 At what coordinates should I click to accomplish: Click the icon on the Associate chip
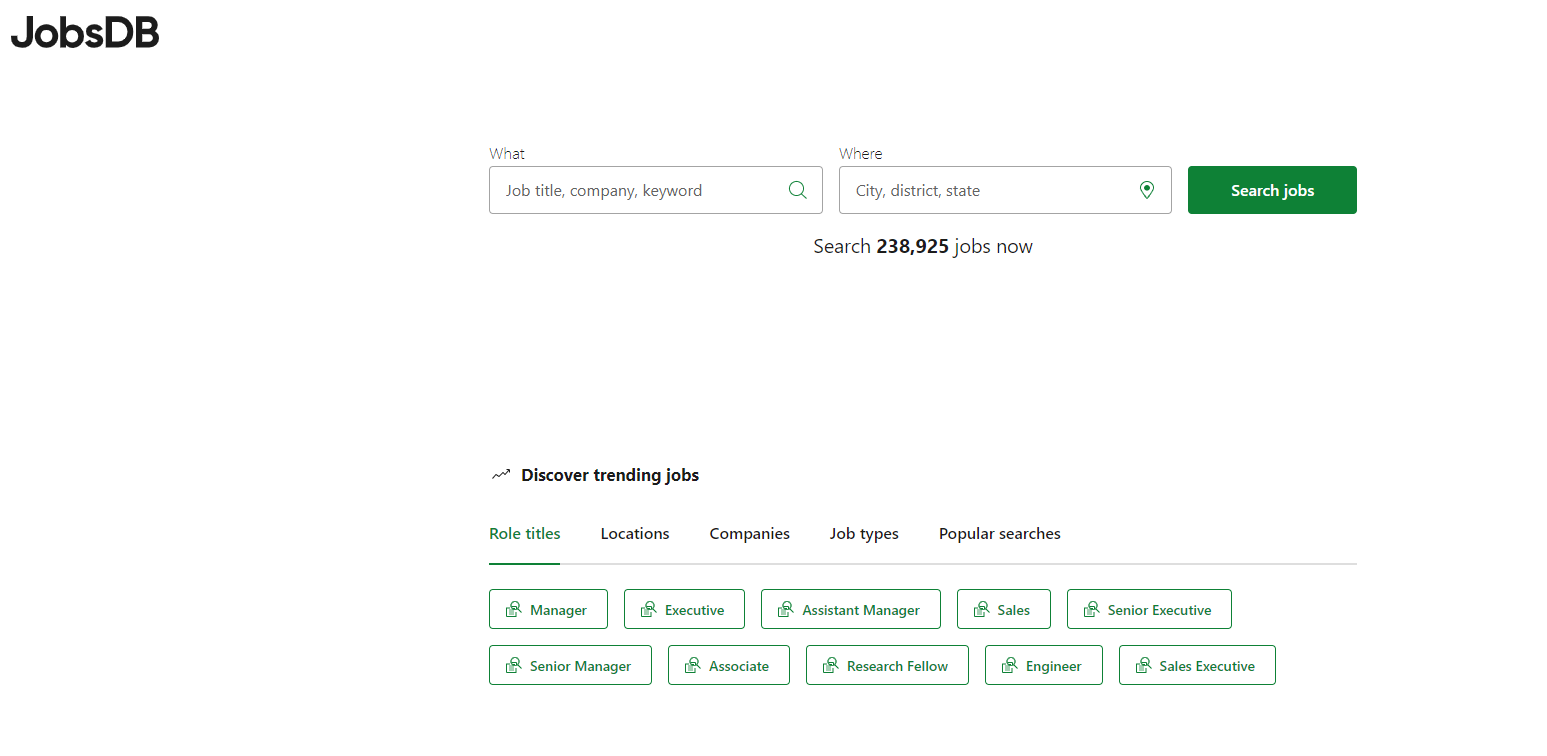coord(693,665)
